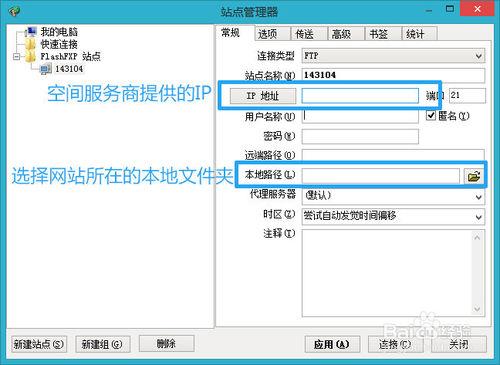Click the notes scrollbar down arrow
The height and width of the screenshot is (365, 500).
[x=477, y=309]
